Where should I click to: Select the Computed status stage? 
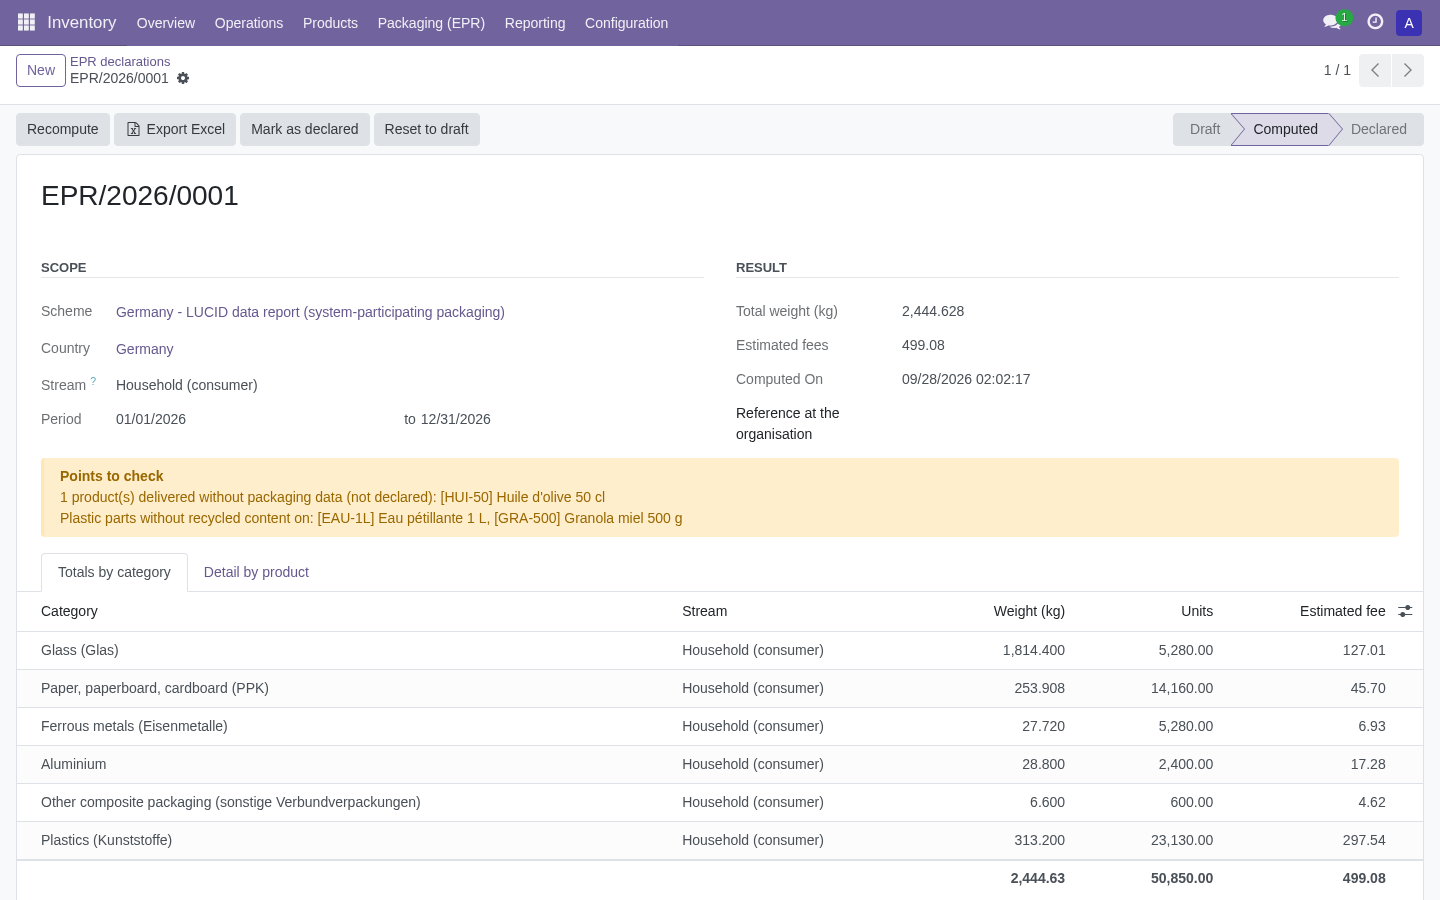tap(1285, 129)
